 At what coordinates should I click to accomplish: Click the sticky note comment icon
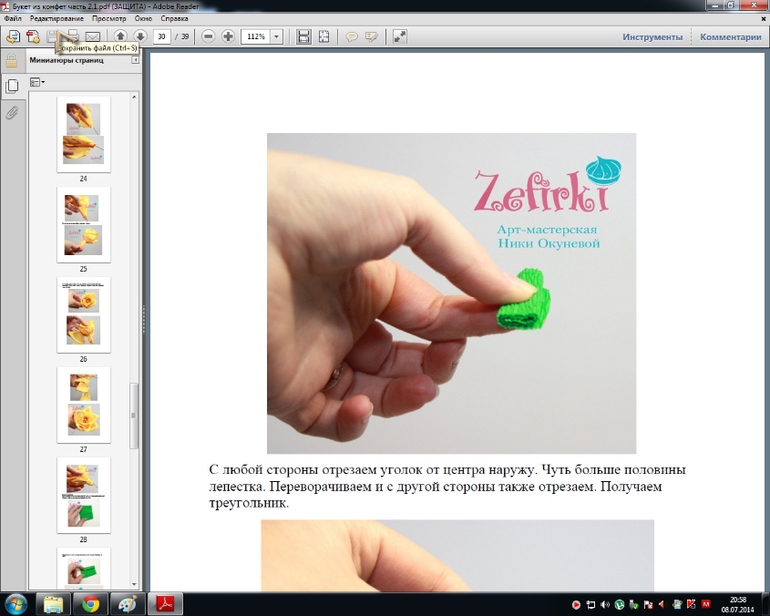(x=352, y=37)
